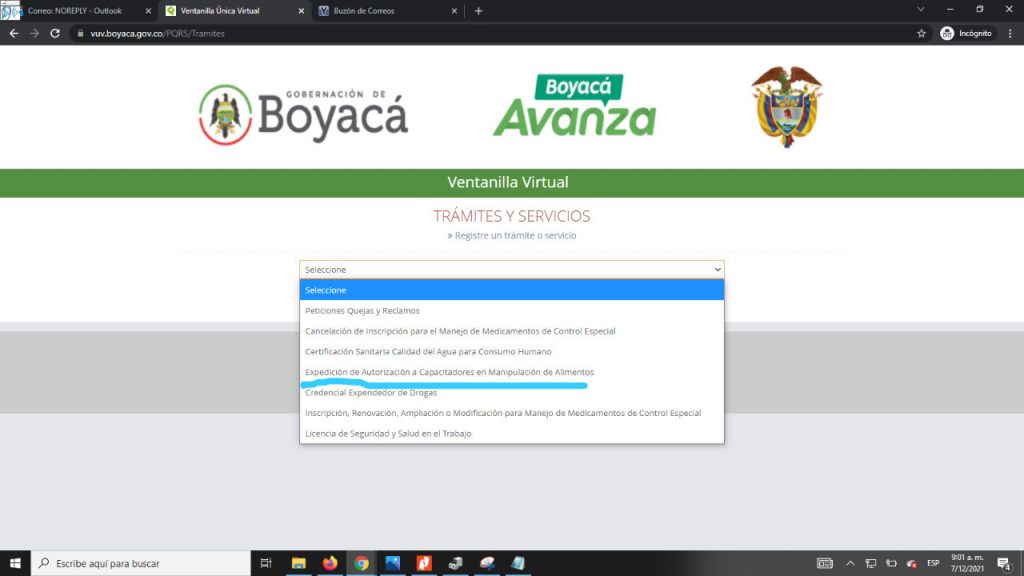Open the notification center icon
1024x576 pixels.
click(1003, 563)
